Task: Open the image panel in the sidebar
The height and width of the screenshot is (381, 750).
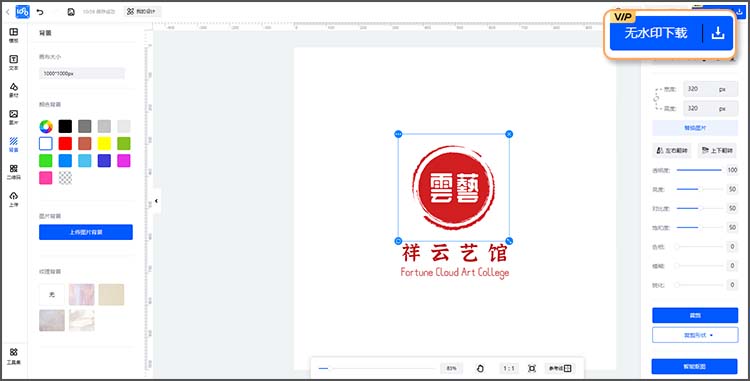Action: 13,117
